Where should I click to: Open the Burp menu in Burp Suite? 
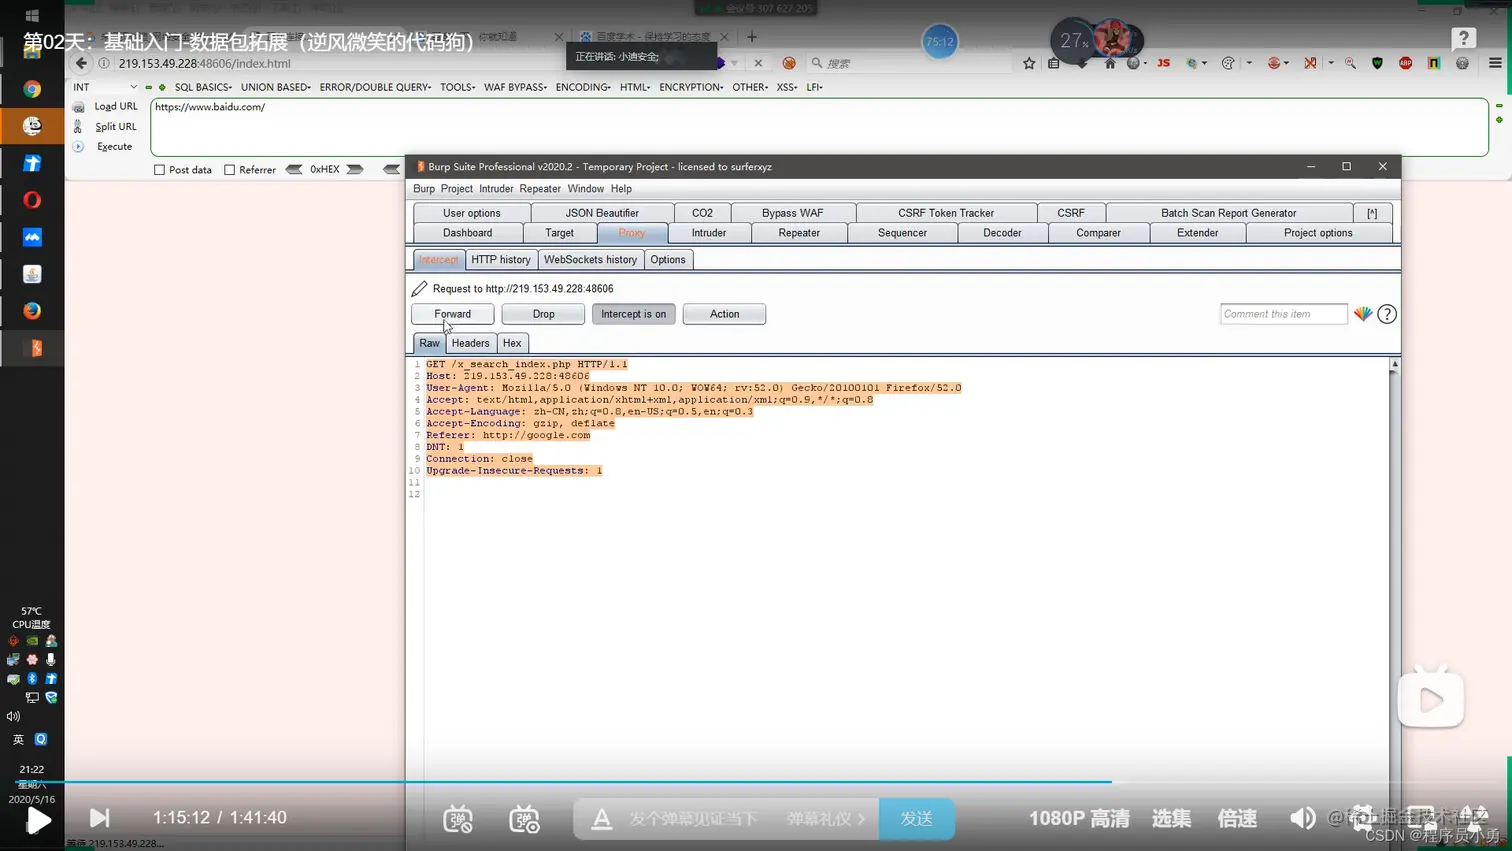tap(424, 189)
